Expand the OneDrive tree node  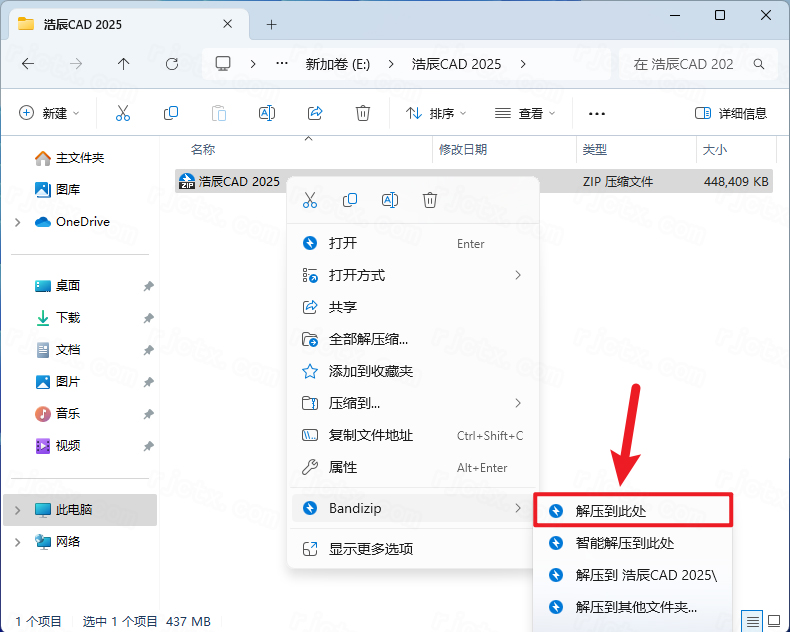tap(17, 222)
